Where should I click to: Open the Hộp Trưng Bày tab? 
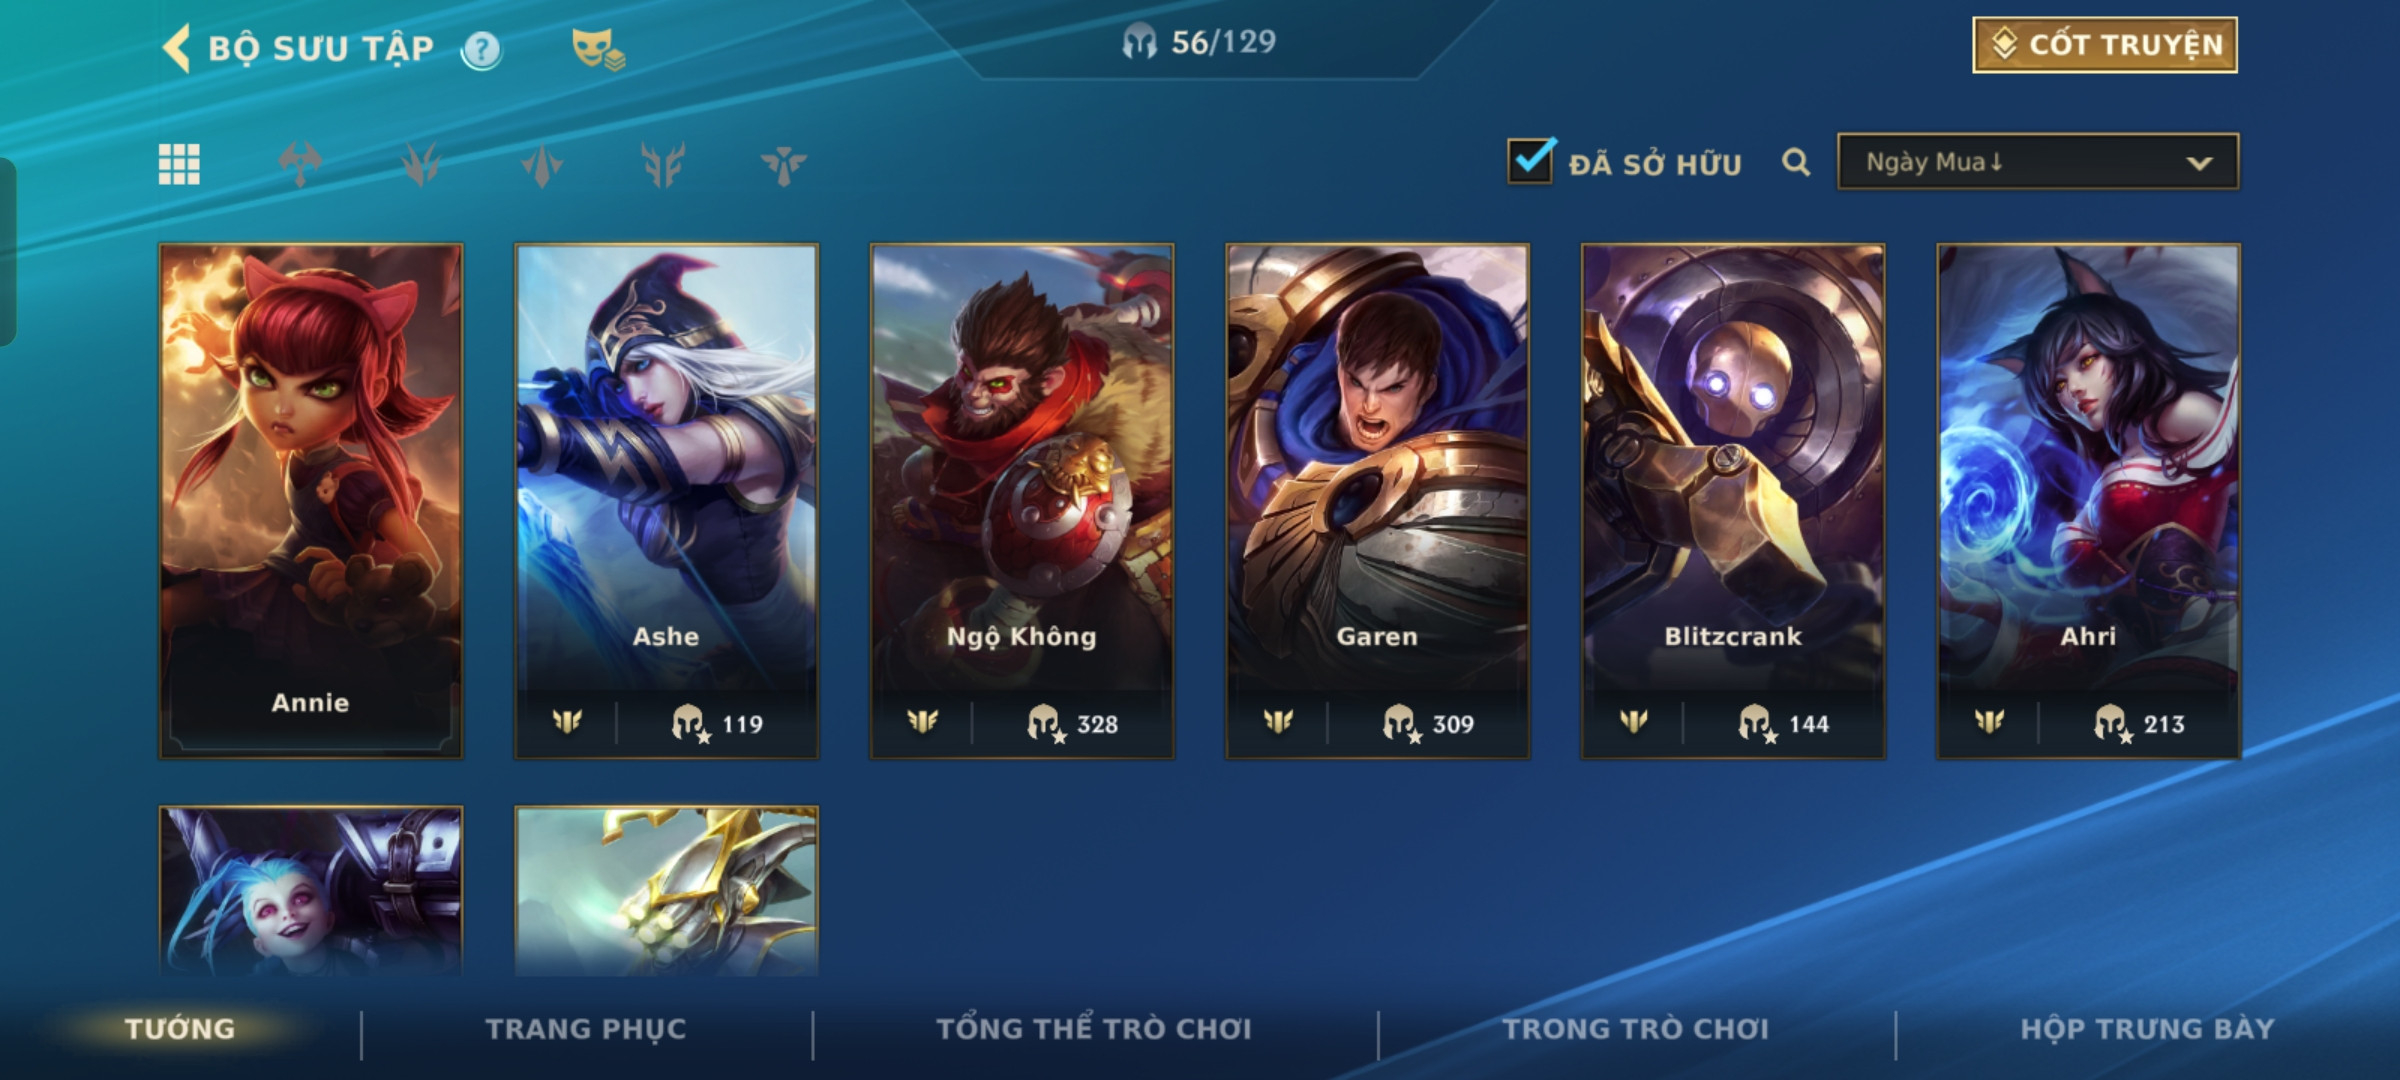pos(2147,1029)
